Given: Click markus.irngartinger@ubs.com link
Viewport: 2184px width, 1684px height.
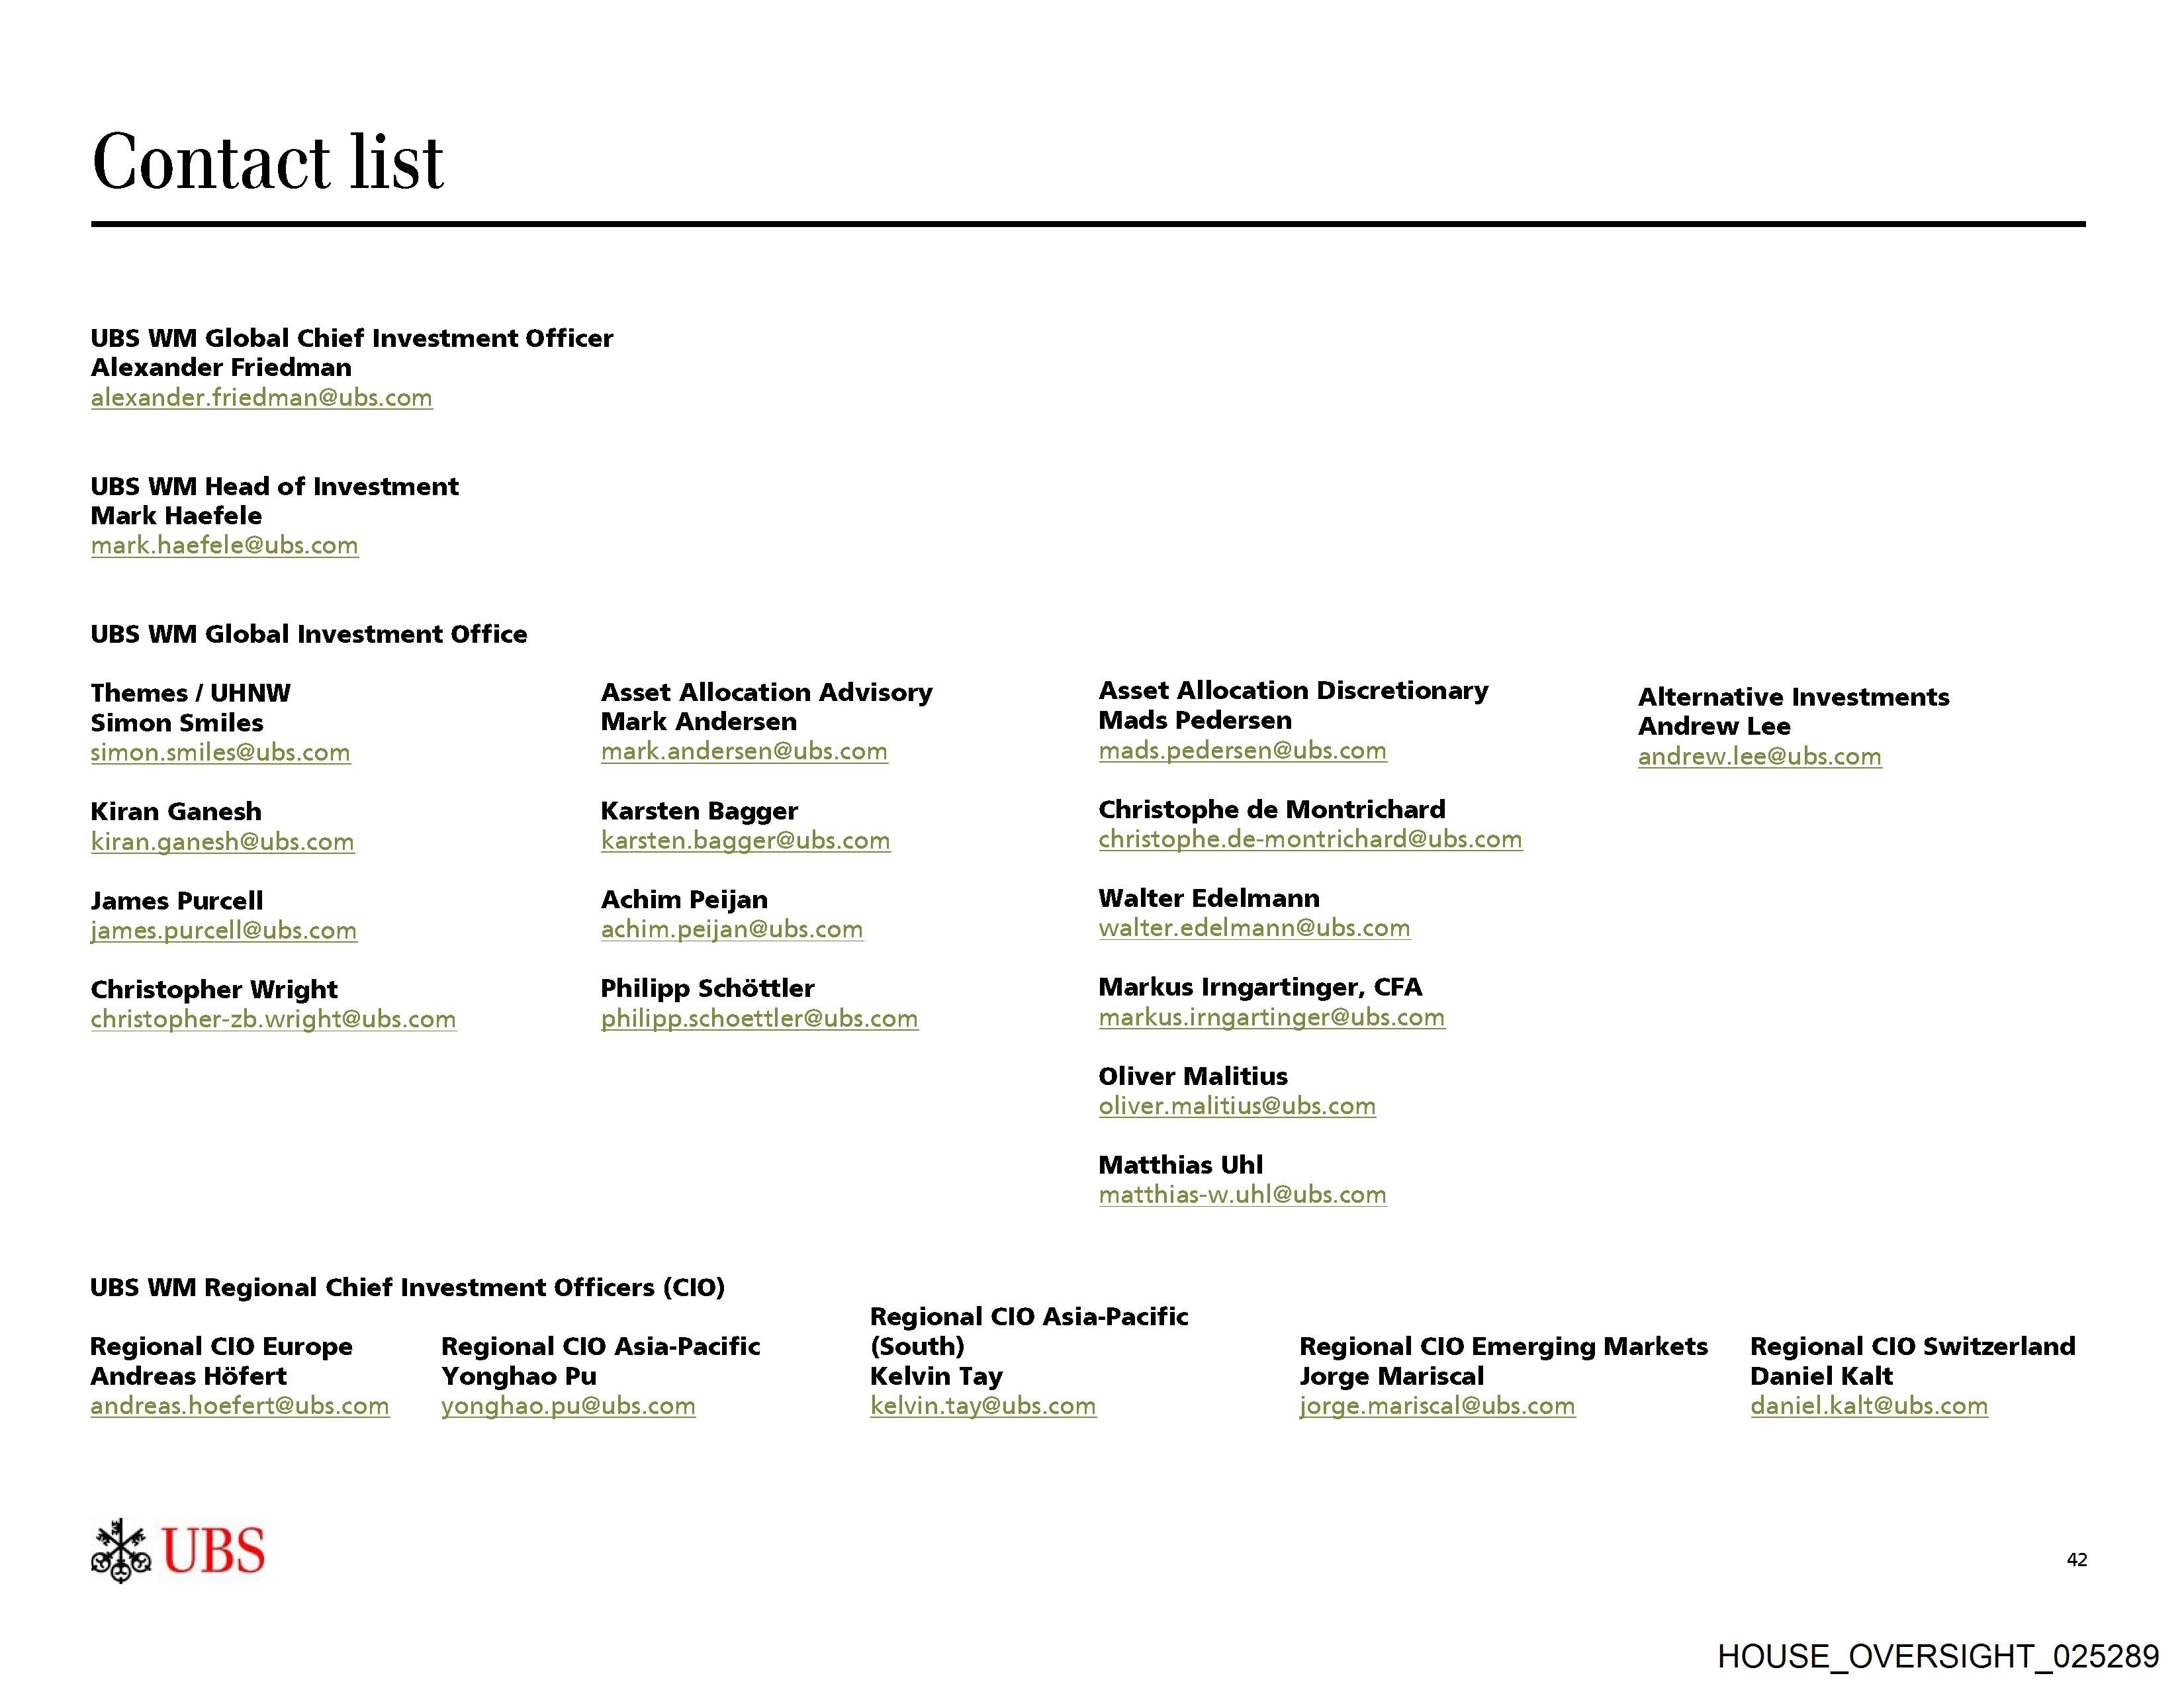Looking at the screenshot, I should pos(1271,1018).
